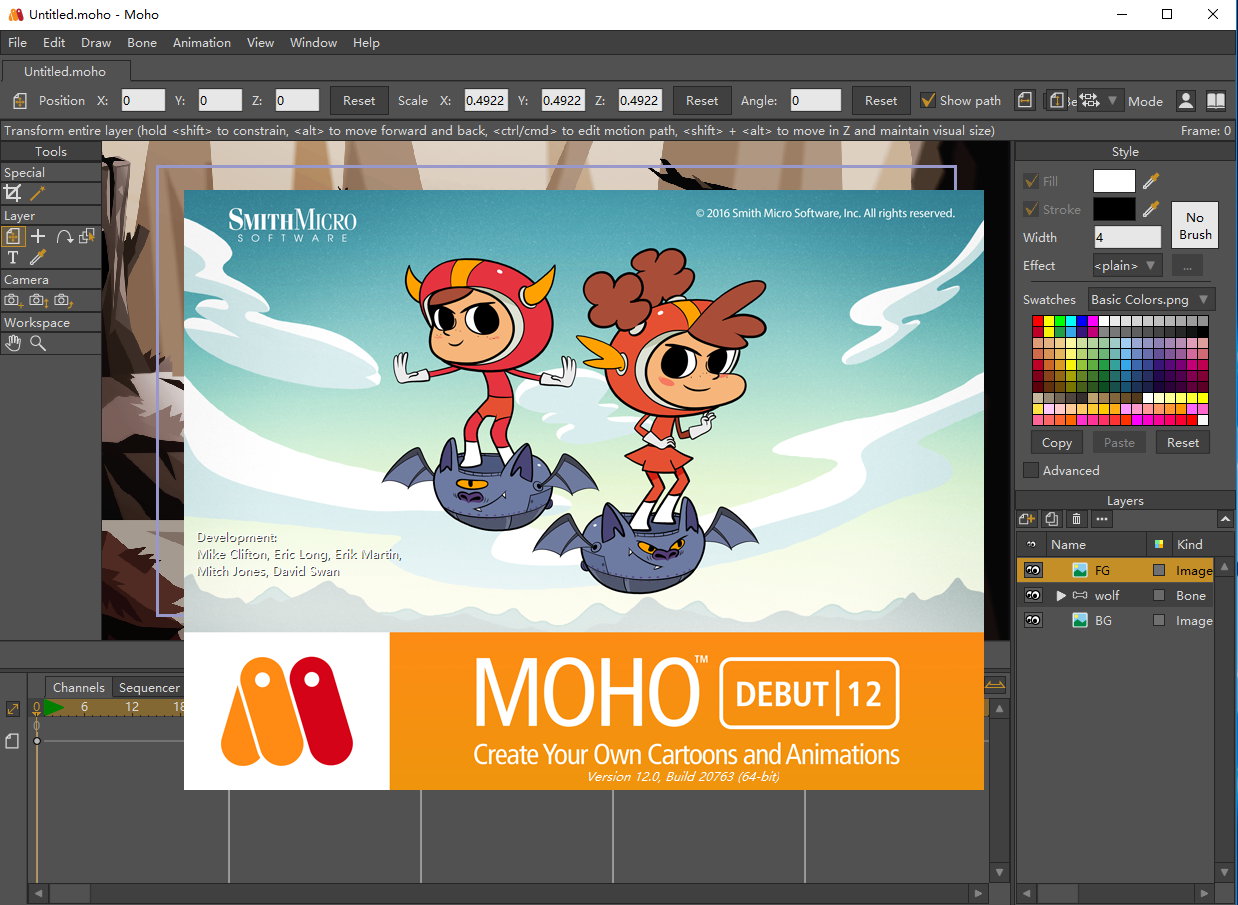Switch to the Sequencer tab

[149, 687]
